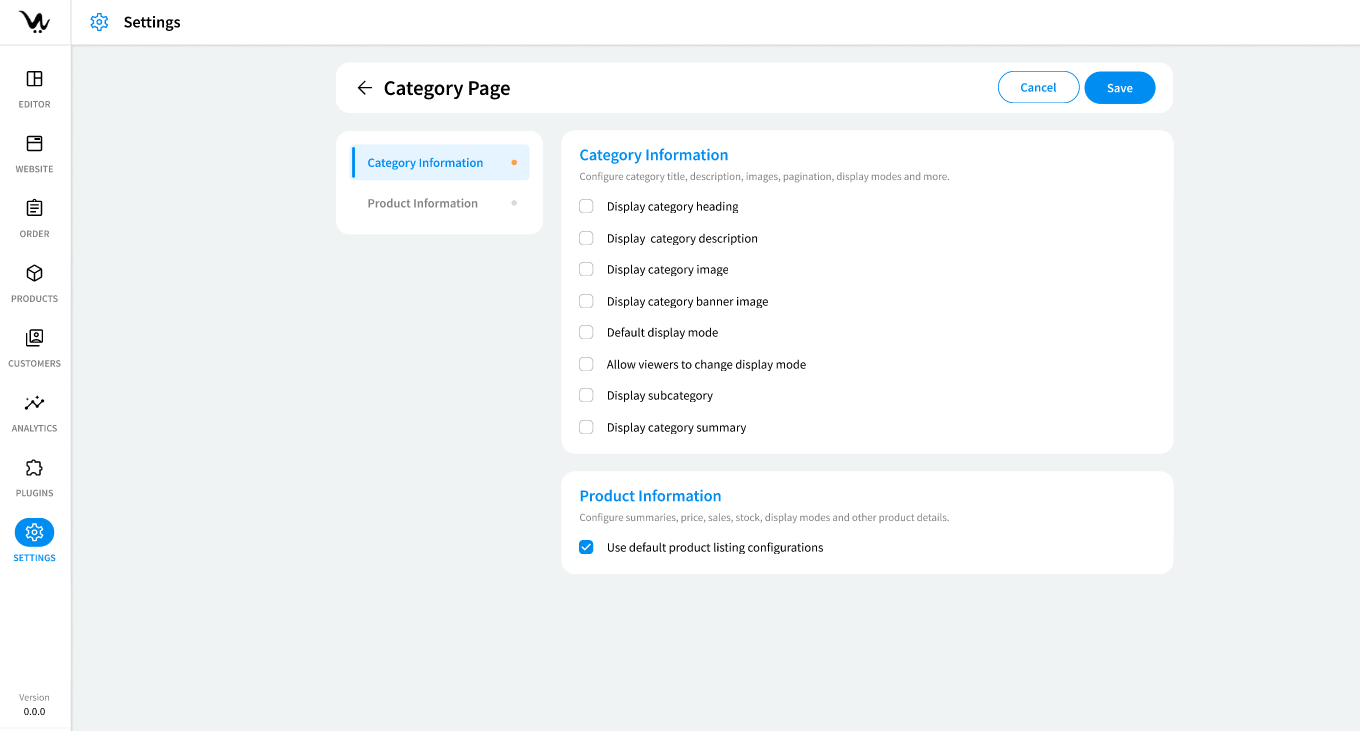The image size is (1360, 731).
Task: Open the Plugins puzzle icon
Action: (34, 468)
